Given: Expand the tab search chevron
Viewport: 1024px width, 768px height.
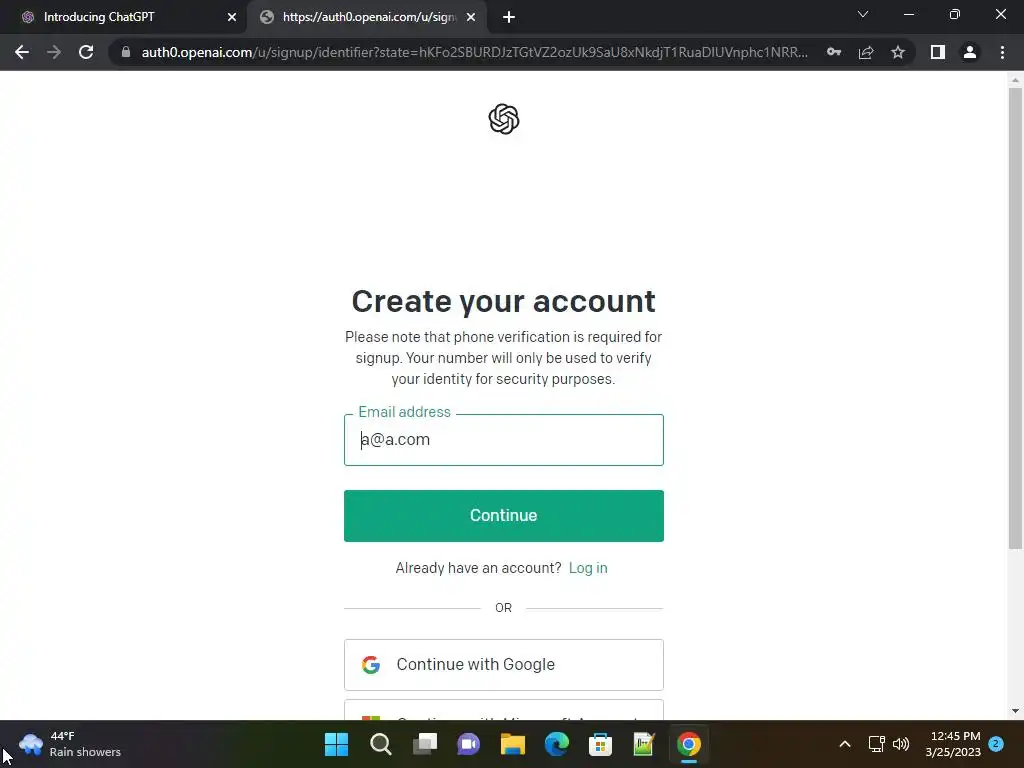Looking at the screenshot, I should [863, 14].
